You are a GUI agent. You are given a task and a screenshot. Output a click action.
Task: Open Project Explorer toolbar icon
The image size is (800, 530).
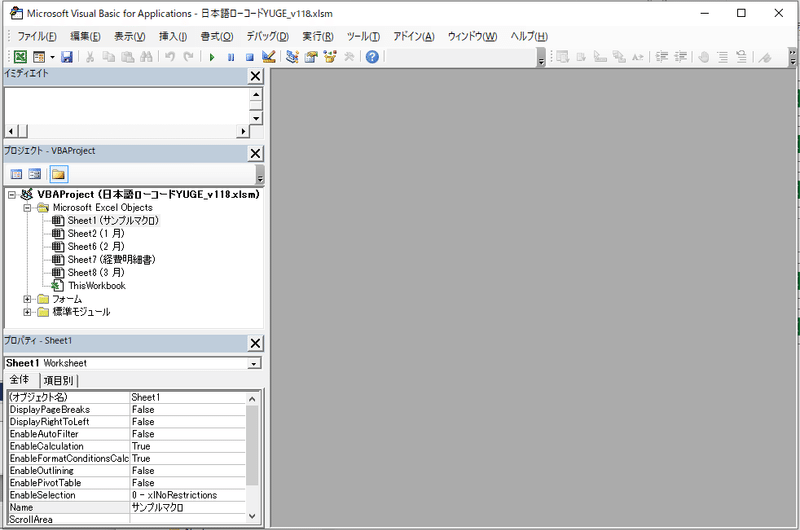[292, 57]
